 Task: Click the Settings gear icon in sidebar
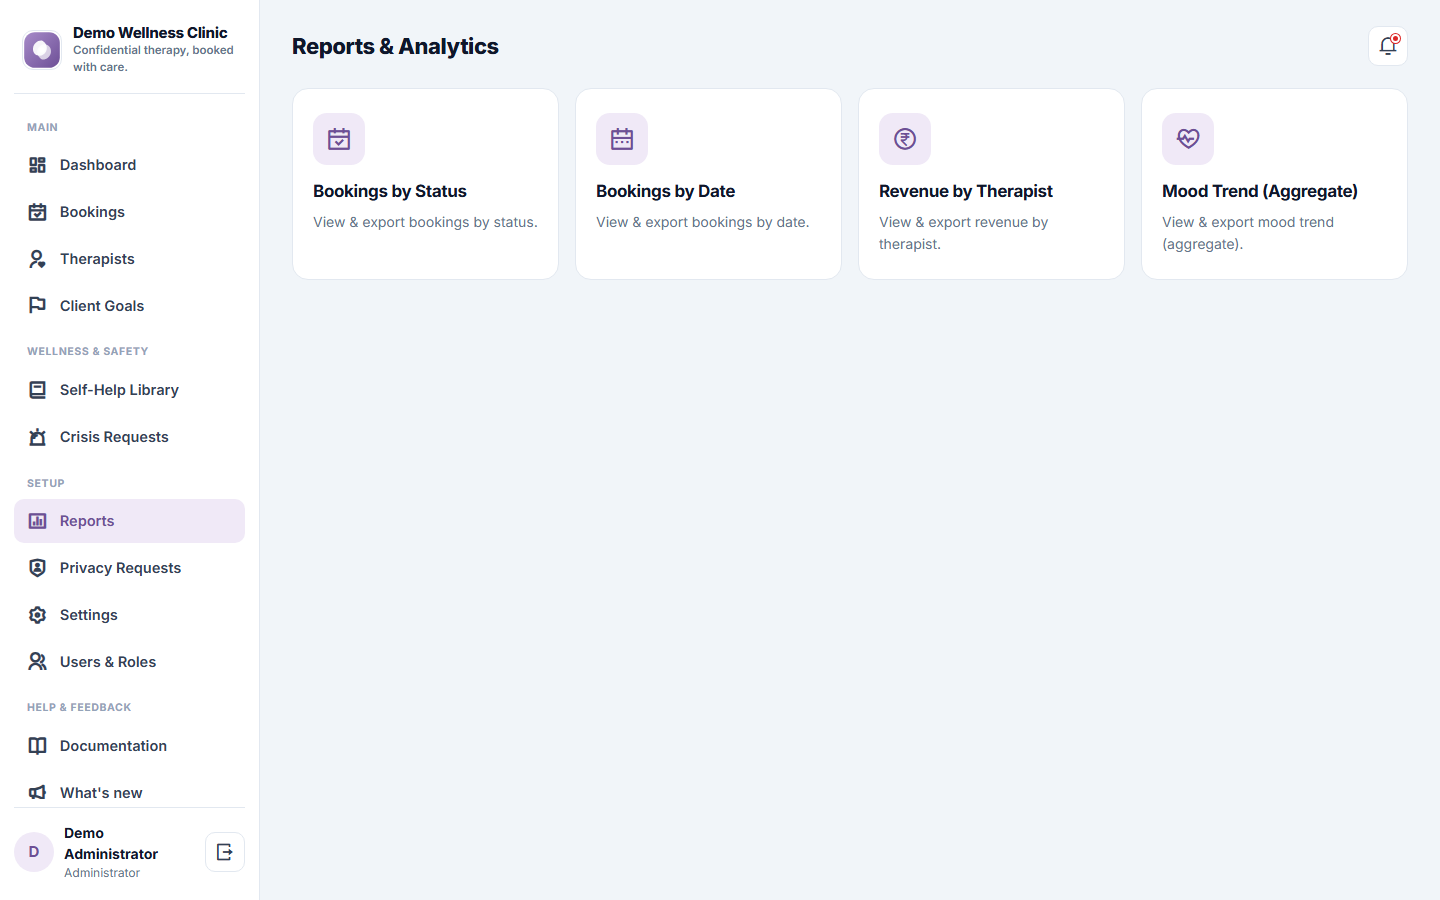tap(37, 615)
